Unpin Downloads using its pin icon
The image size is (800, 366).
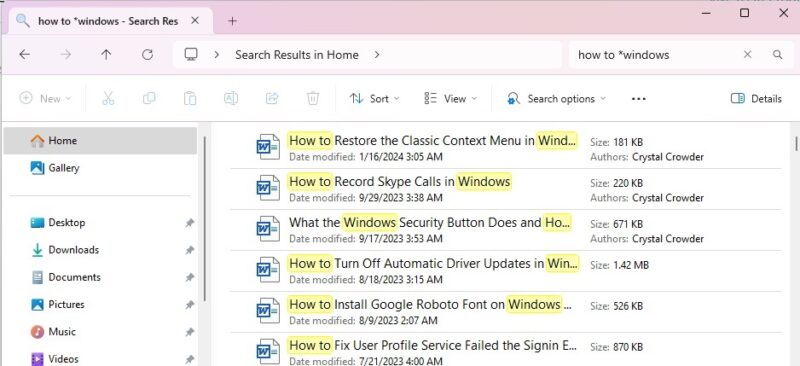(x=190, y=250)
